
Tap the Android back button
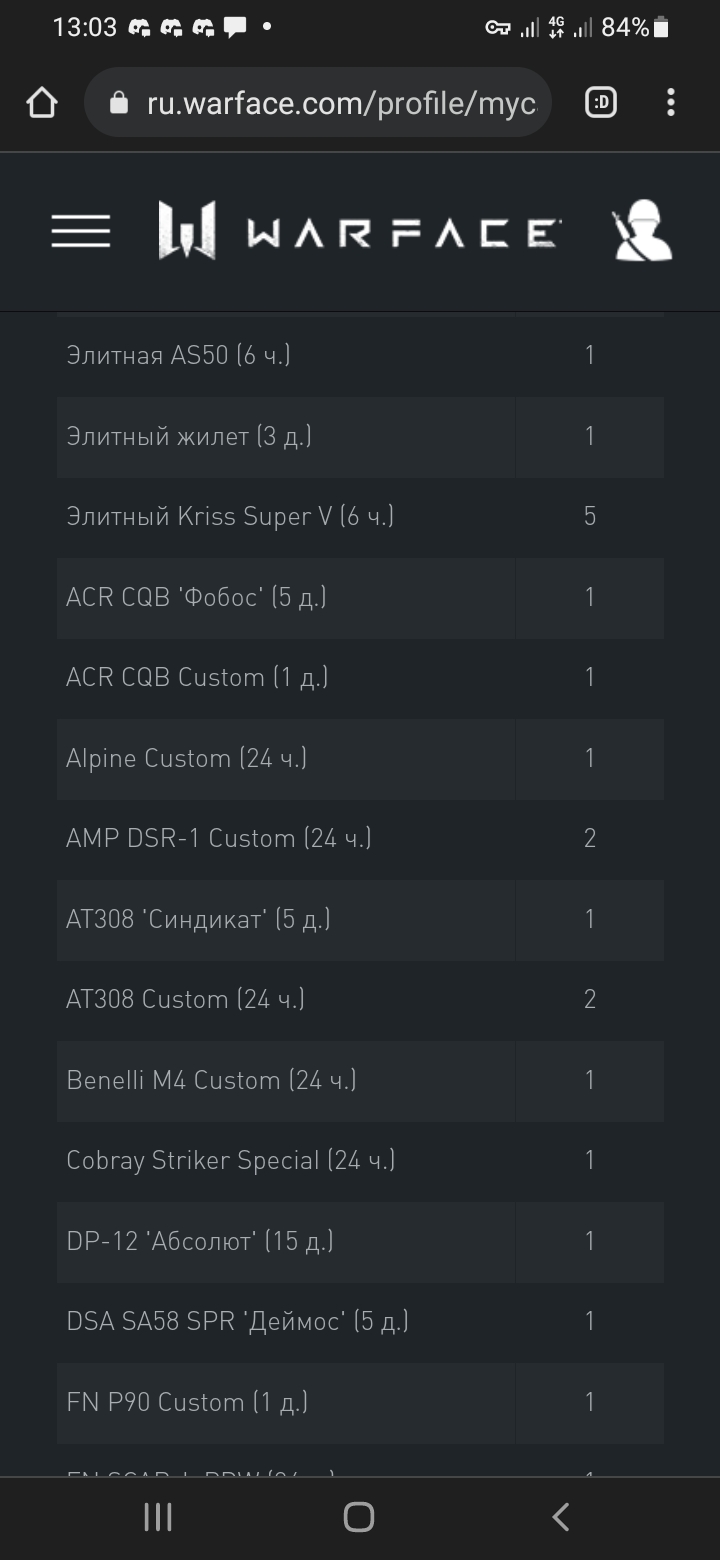pos(561,1517)
